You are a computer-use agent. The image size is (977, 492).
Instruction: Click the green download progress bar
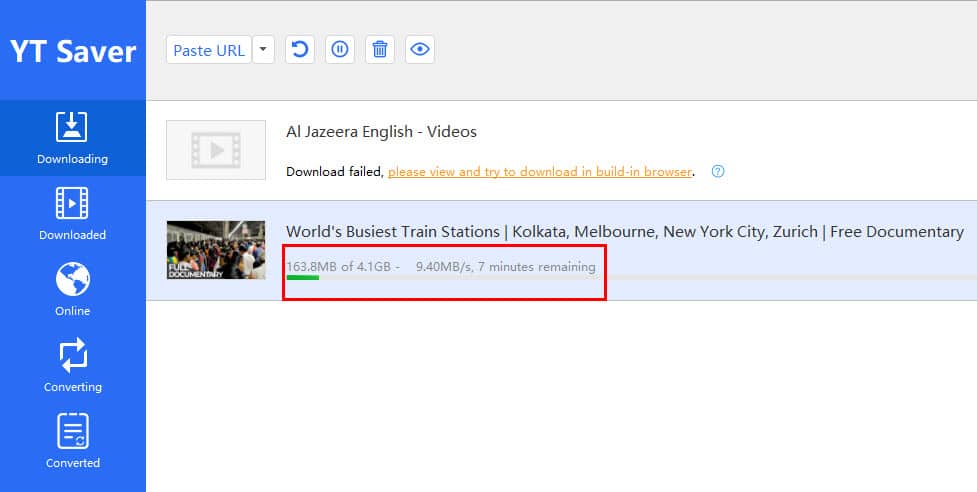(303, 278)
